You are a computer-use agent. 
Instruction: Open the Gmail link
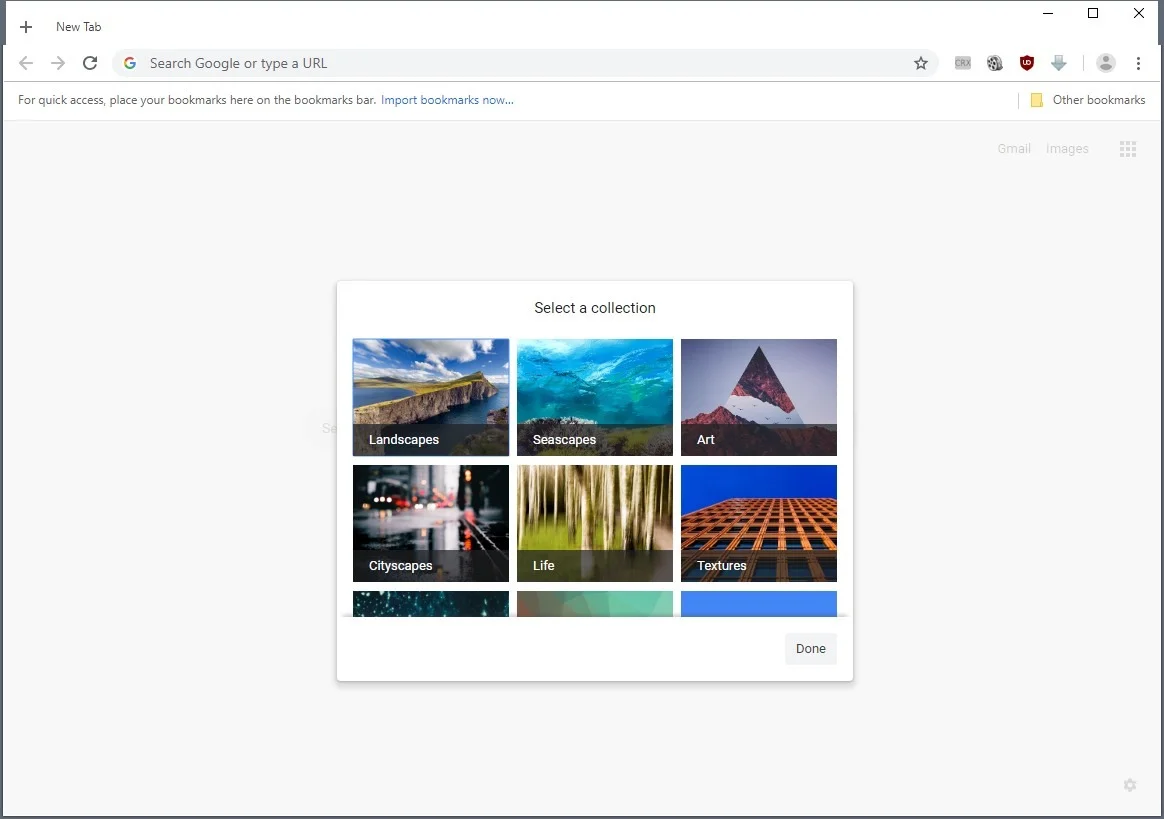click(x=1014, y=149)
